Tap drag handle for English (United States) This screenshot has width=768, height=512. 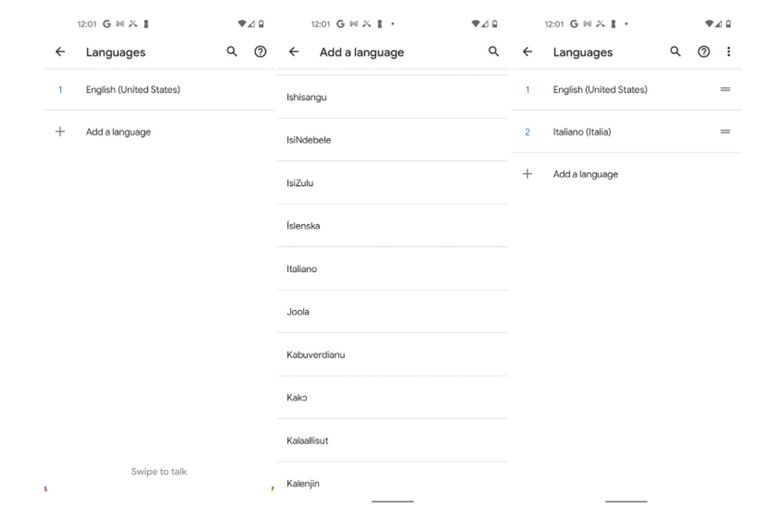[725, 90]
